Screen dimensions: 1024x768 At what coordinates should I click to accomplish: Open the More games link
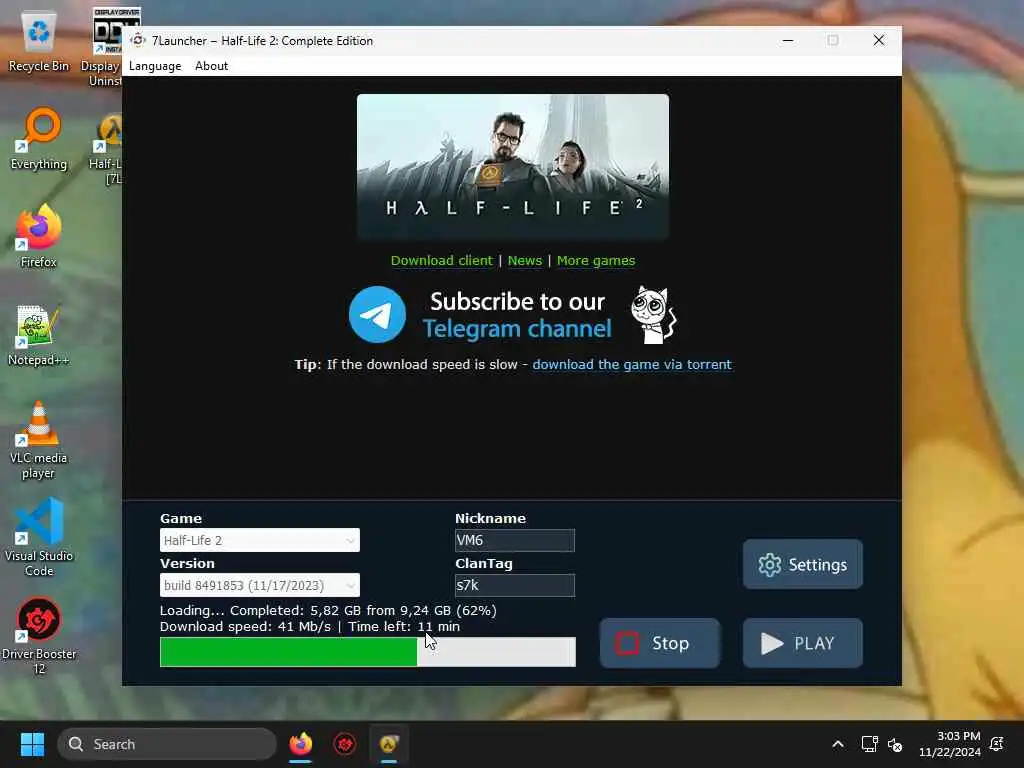pyautogui.click(x=596, y=261)
